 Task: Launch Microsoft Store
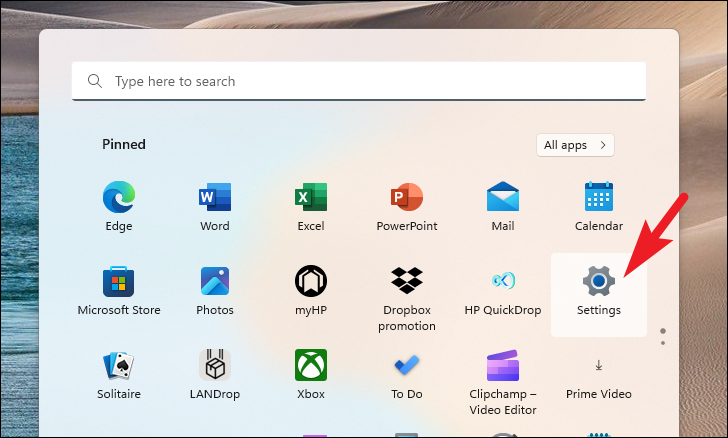click(x=119, y=291)
